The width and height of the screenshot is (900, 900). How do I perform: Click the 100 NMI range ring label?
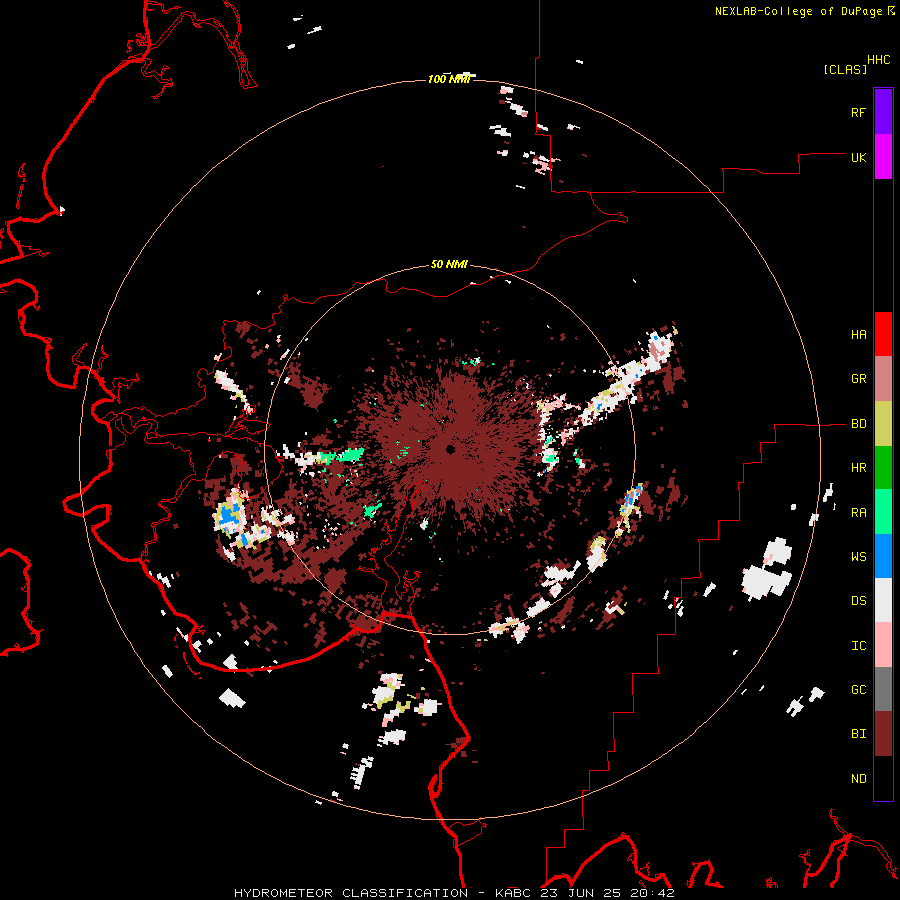[x=449, y=79]
